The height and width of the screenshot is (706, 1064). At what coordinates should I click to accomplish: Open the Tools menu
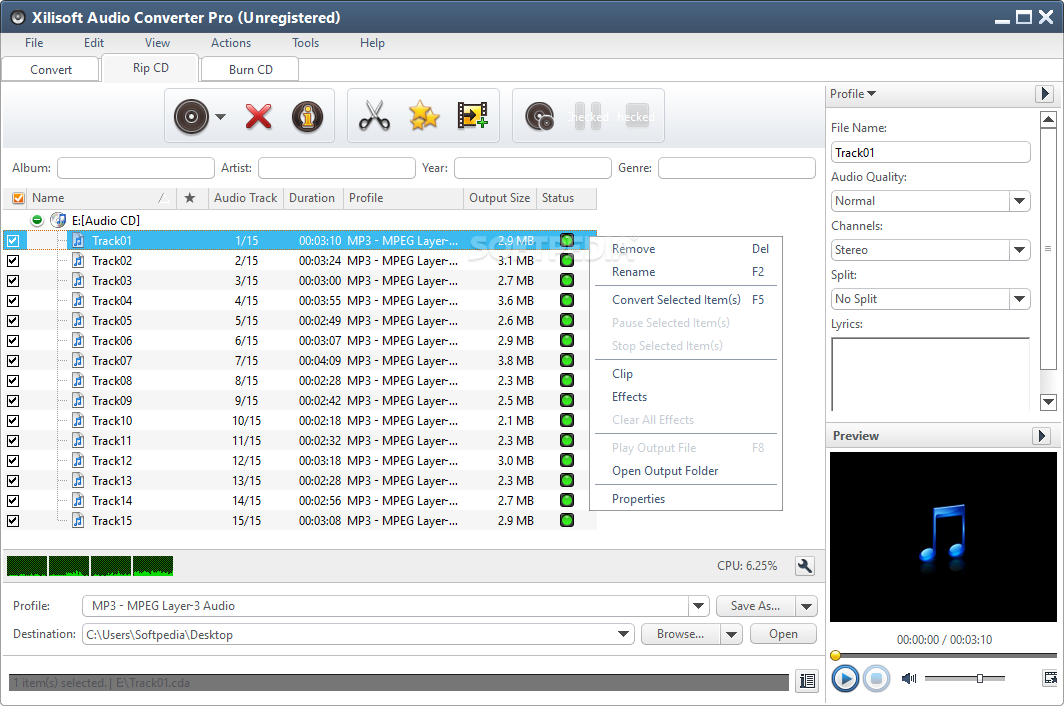[305, 43]
